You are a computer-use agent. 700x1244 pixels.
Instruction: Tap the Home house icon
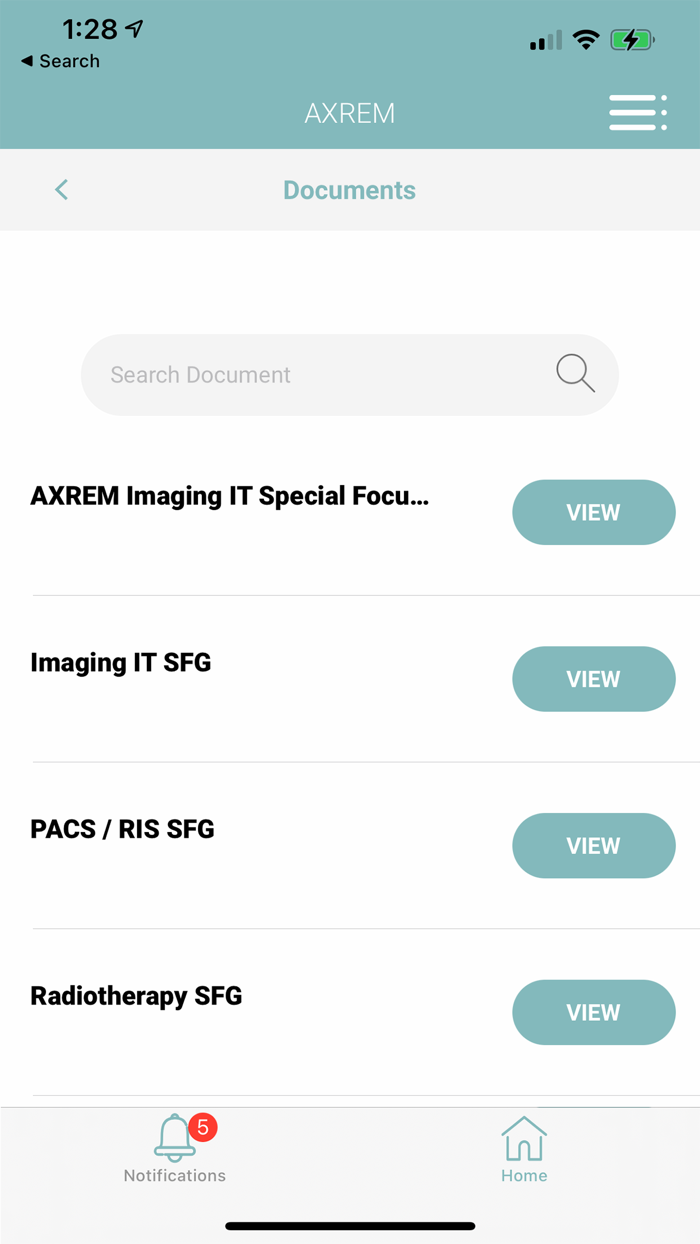(x=524, y=1138)
